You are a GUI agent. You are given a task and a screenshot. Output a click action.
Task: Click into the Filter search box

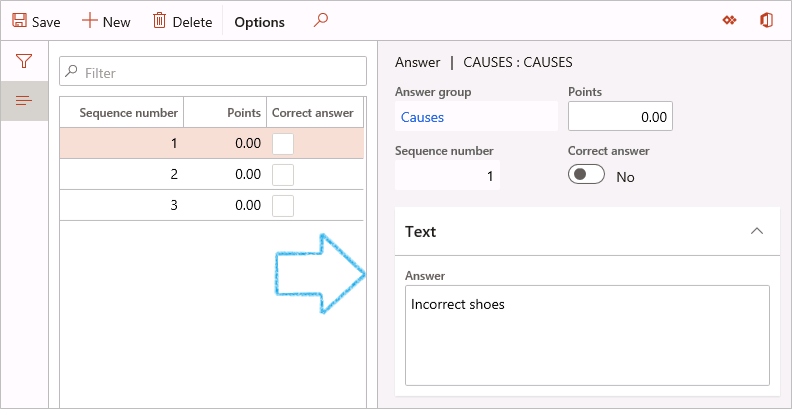tap(213, 71)
